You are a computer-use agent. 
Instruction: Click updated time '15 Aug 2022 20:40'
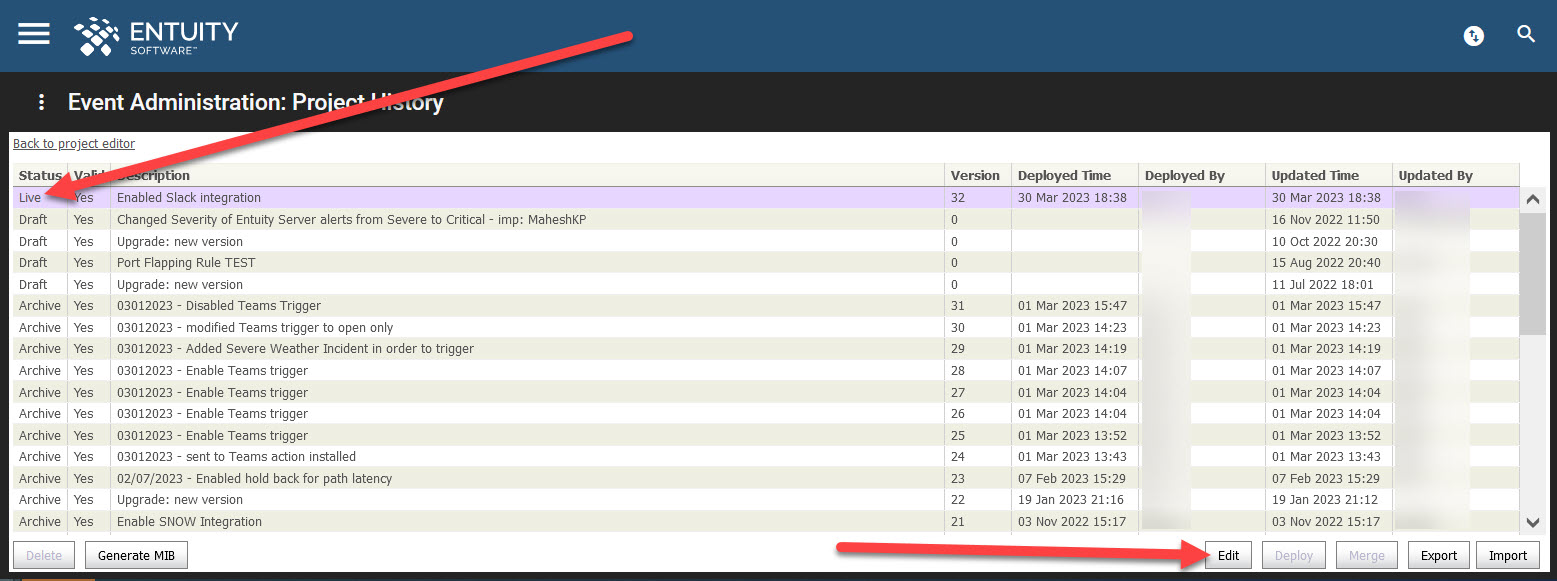[1329, 263]
